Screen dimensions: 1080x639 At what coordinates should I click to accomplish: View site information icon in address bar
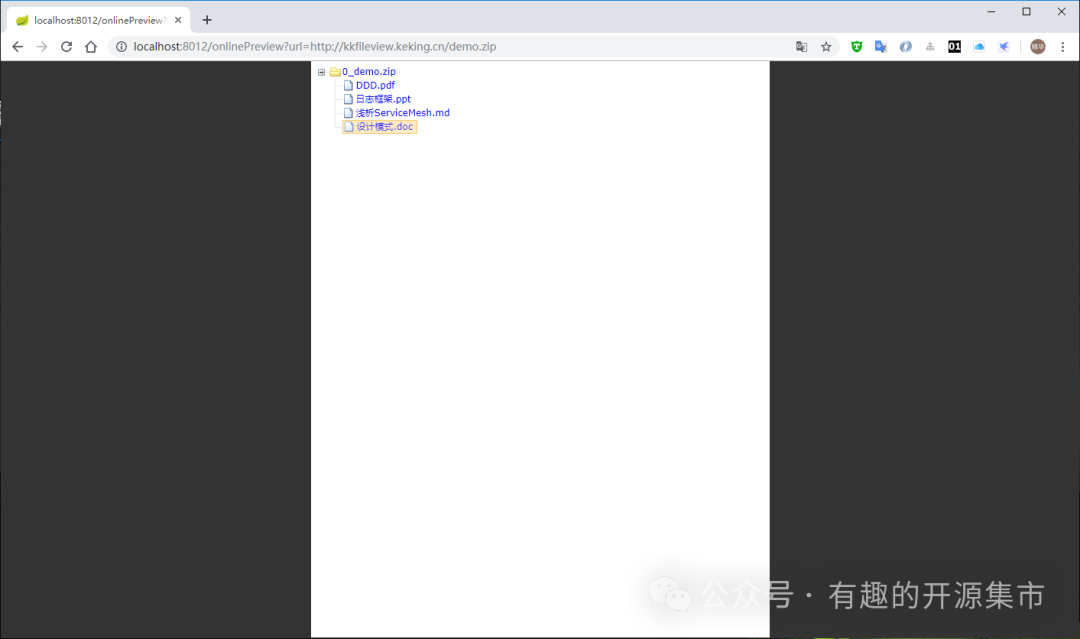tap(121, 47)
